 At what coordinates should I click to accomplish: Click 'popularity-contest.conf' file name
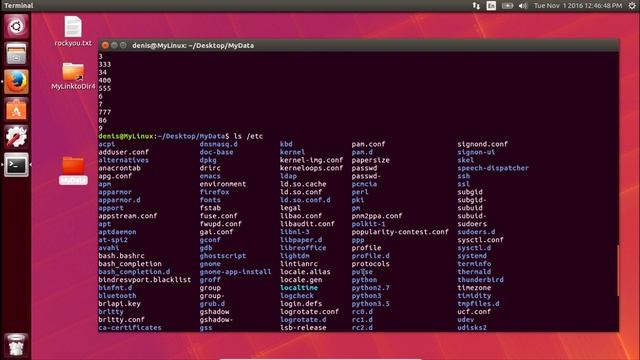(400, 232)
